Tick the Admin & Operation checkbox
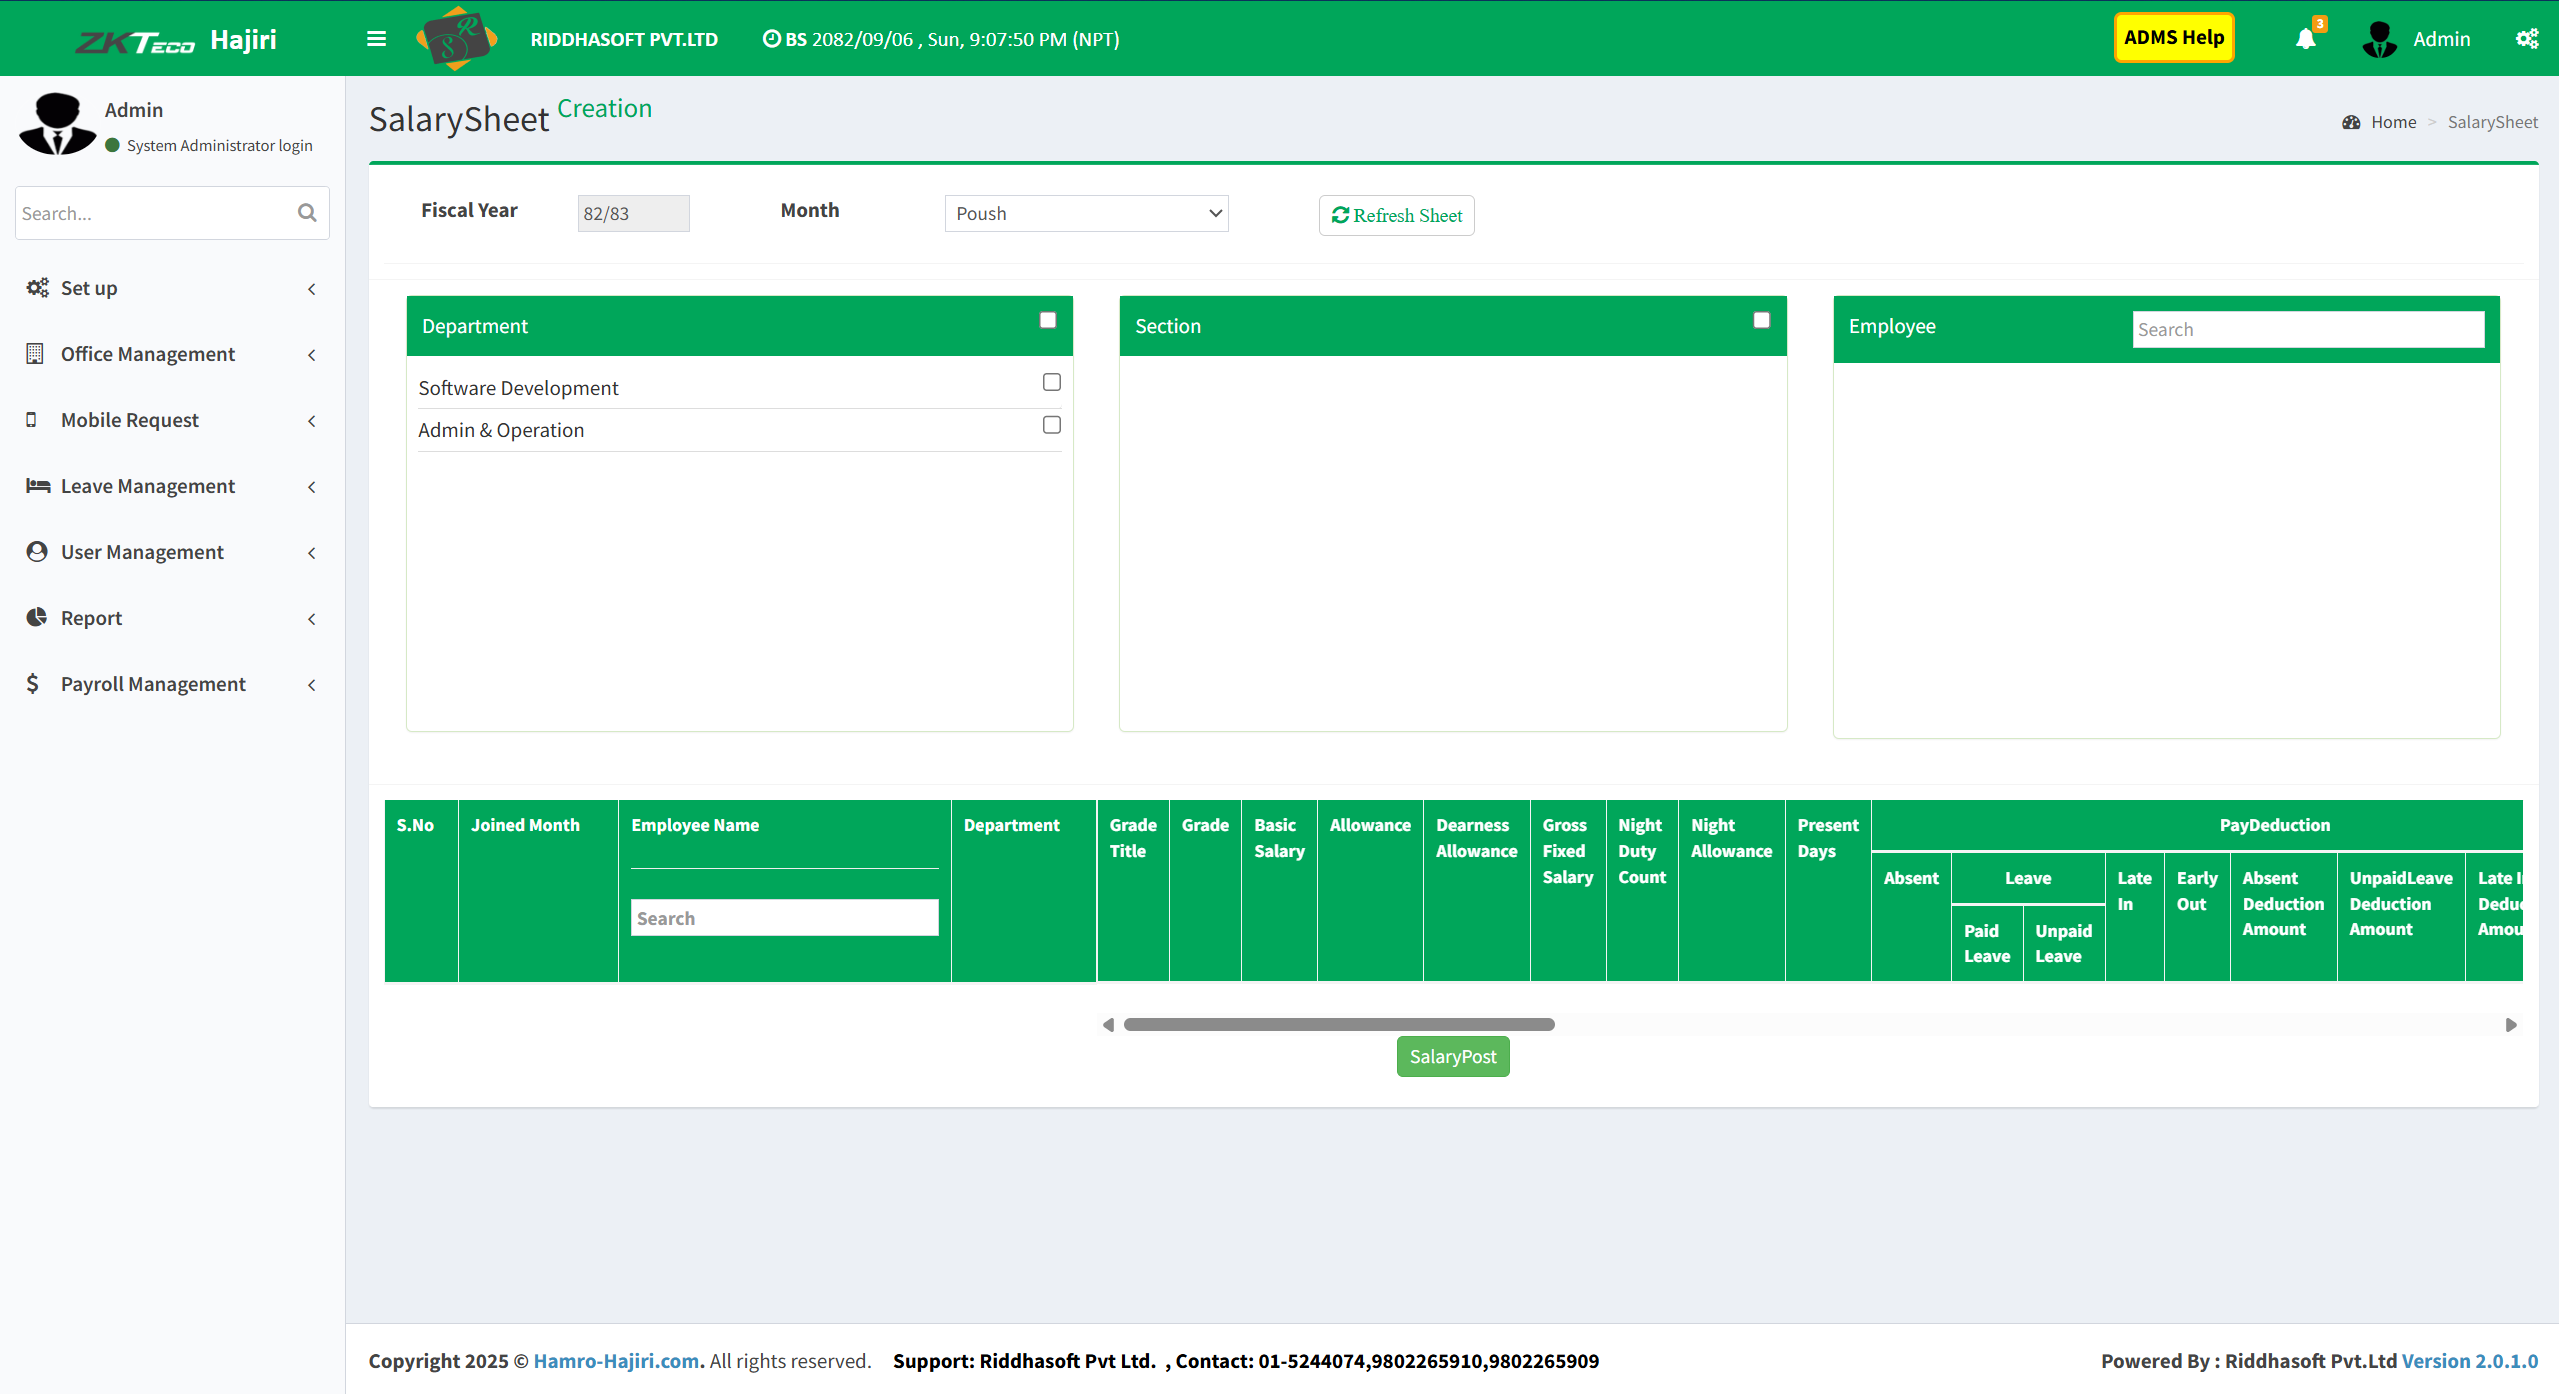 point(1051,425)
